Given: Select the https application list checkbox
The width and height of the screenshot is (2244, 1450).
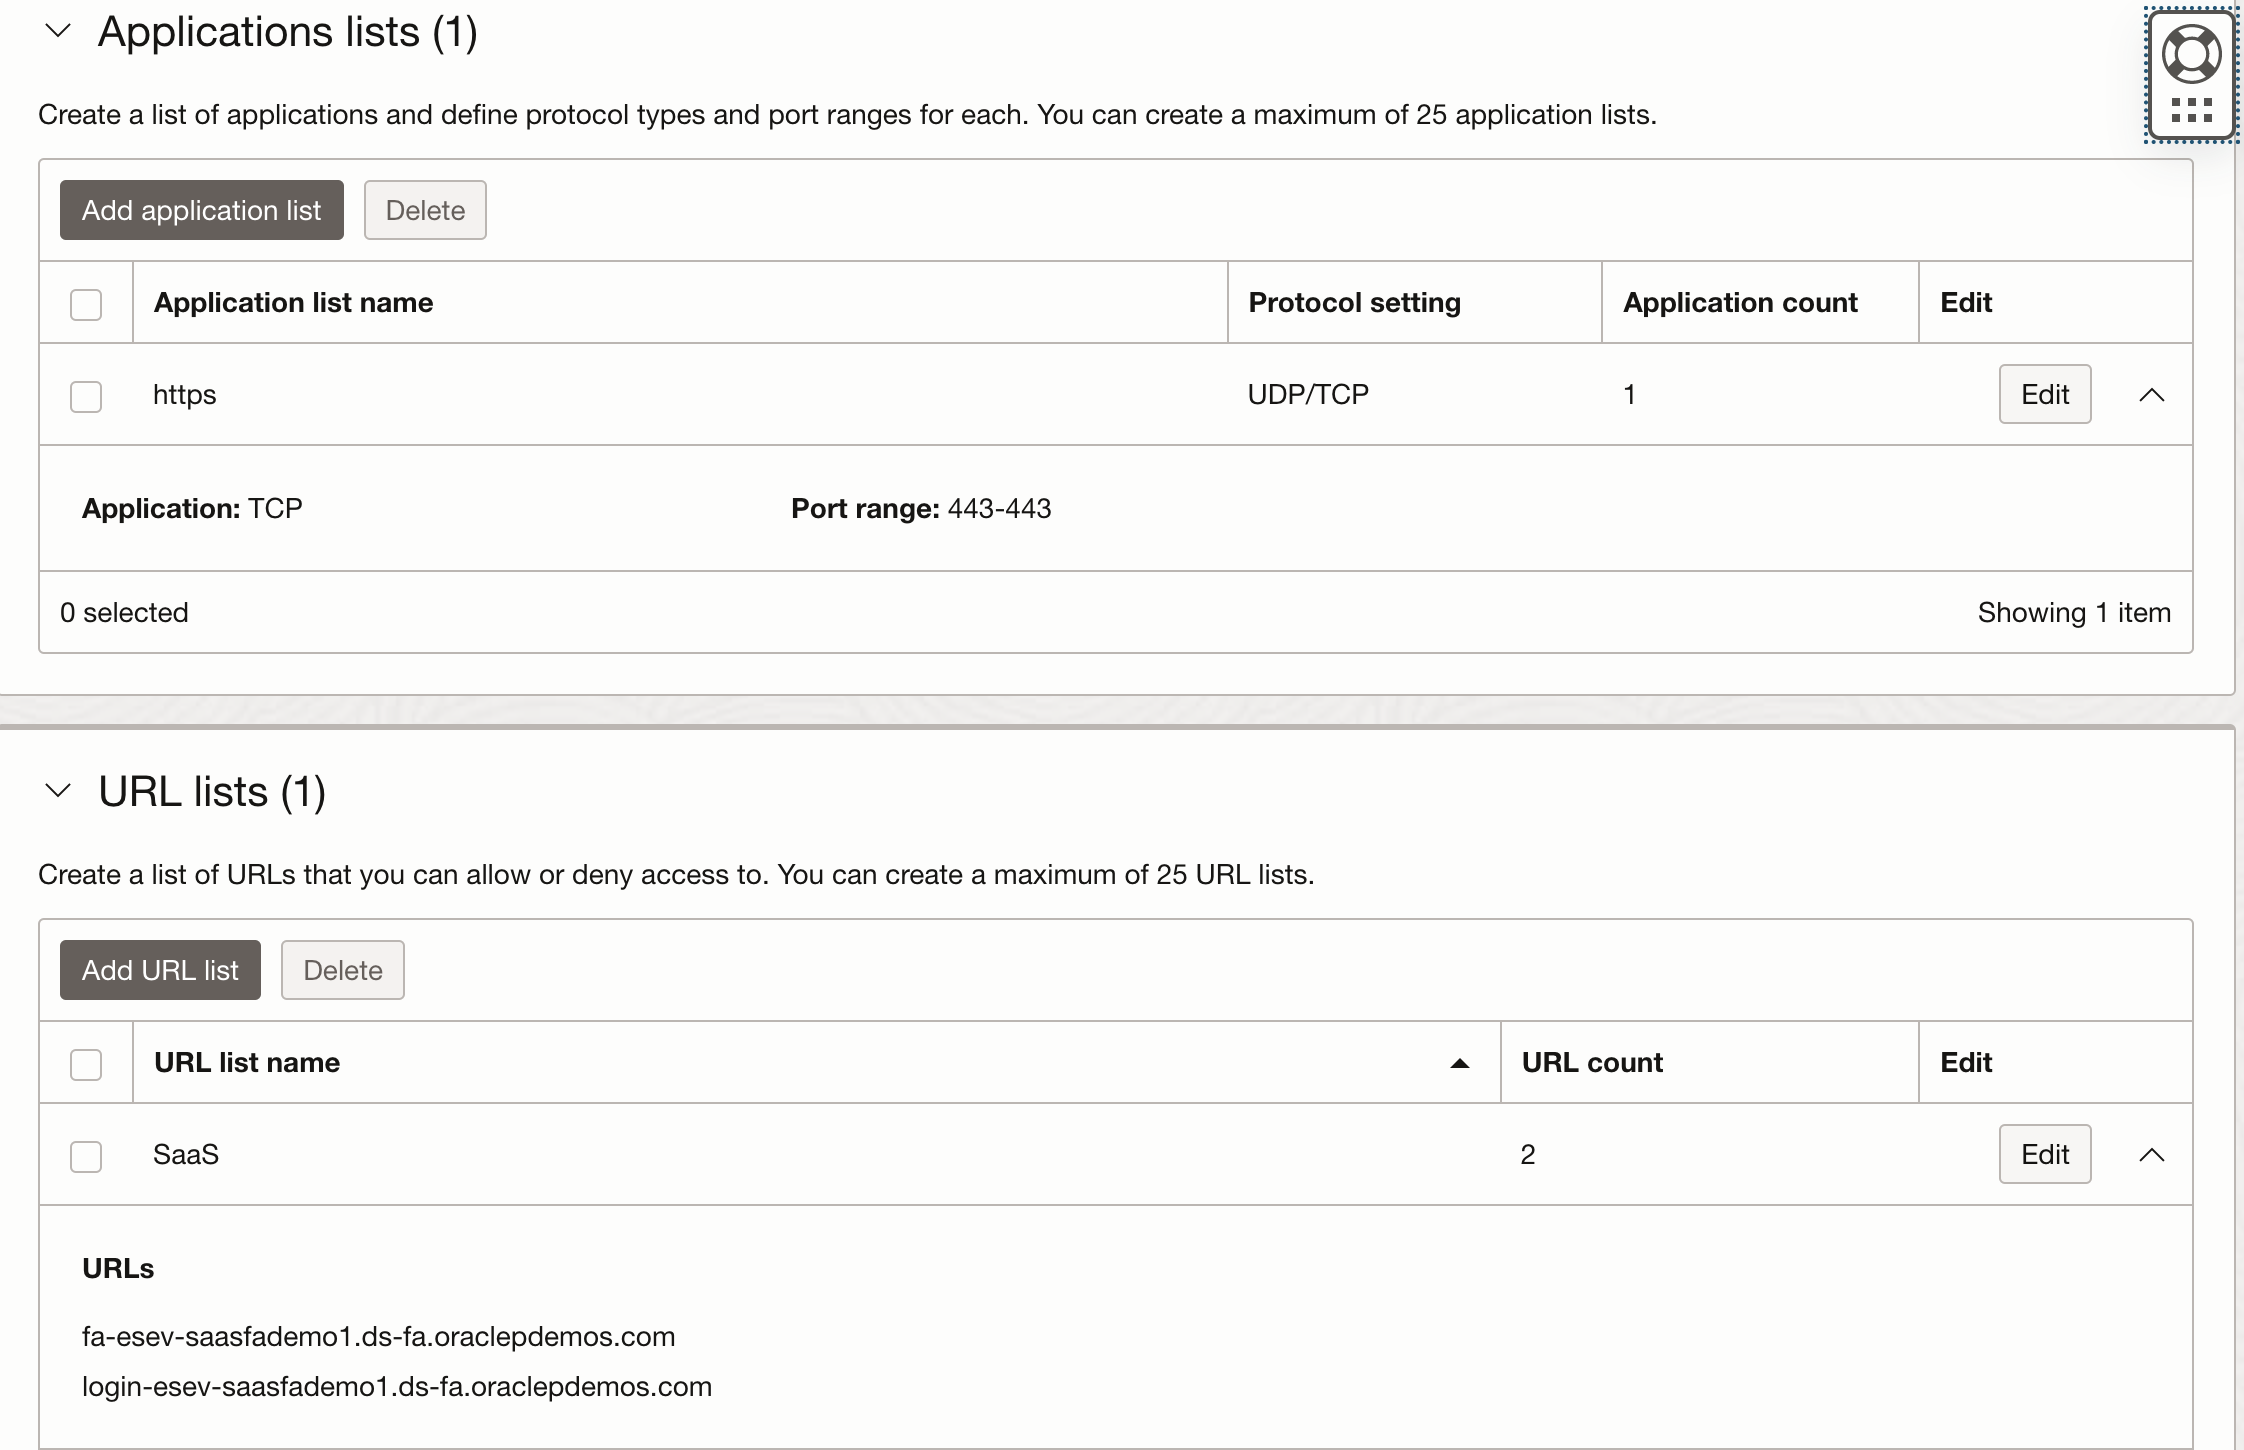Looking at the screenshot, I should (x=86, y=396).
